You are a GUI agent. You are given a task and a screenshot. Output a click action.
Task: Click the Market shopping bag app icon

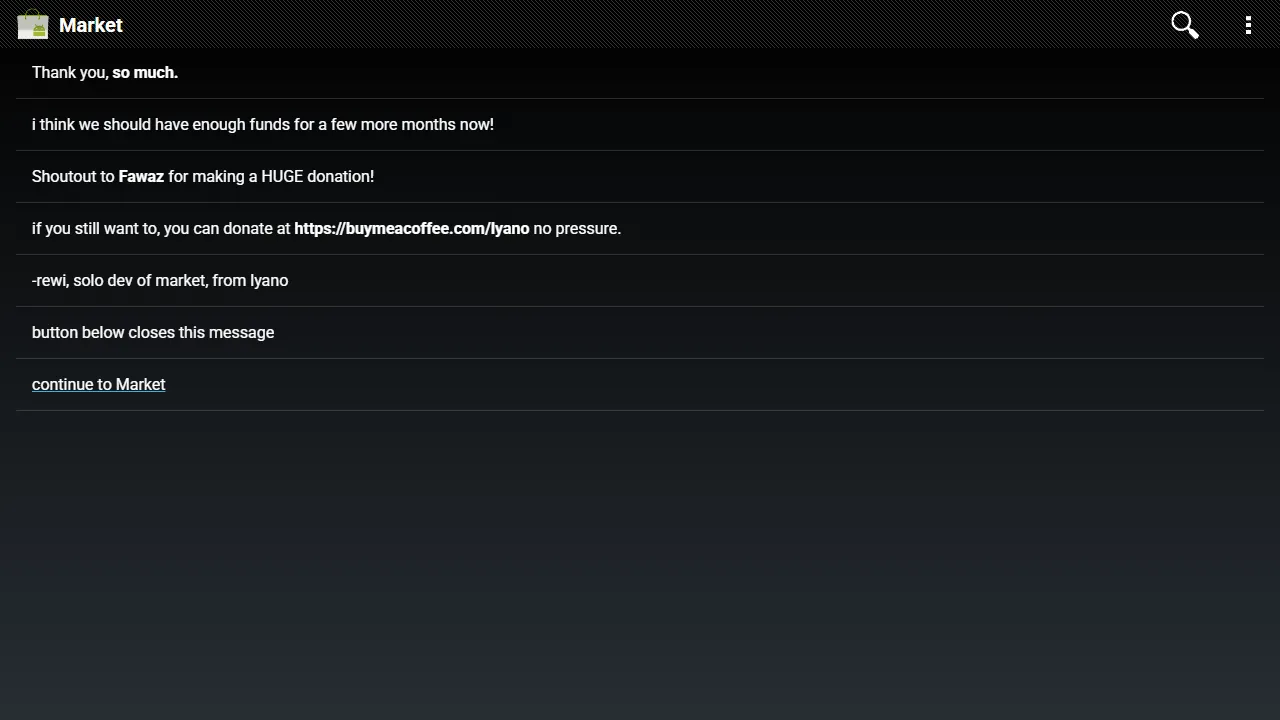(x=33, y=25)
